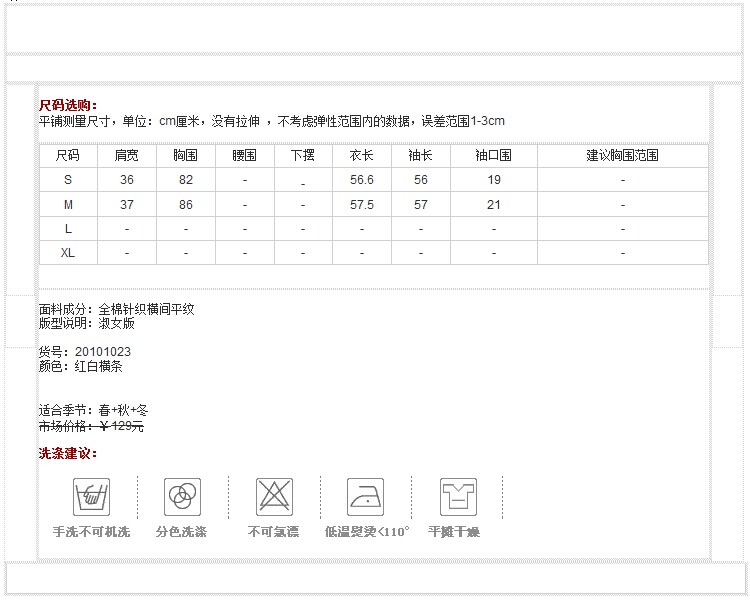Click sleeve length value 57

420,205
